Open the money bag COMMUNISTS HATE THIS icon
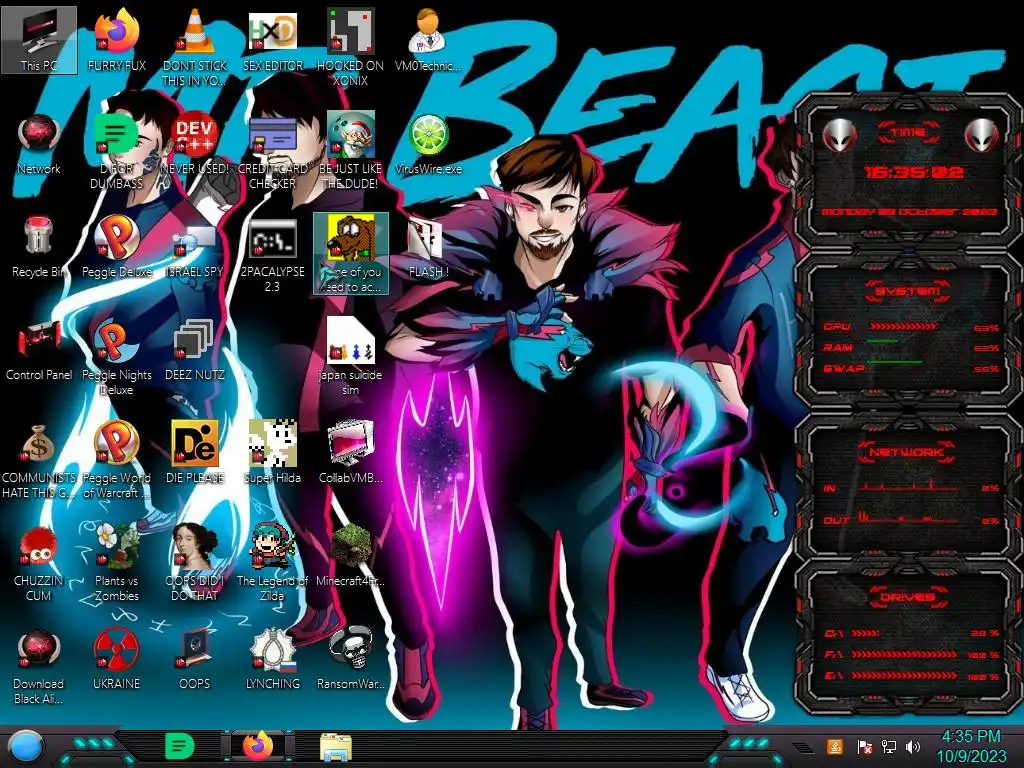The image size is (1024, 768). [x=39, y=461]
